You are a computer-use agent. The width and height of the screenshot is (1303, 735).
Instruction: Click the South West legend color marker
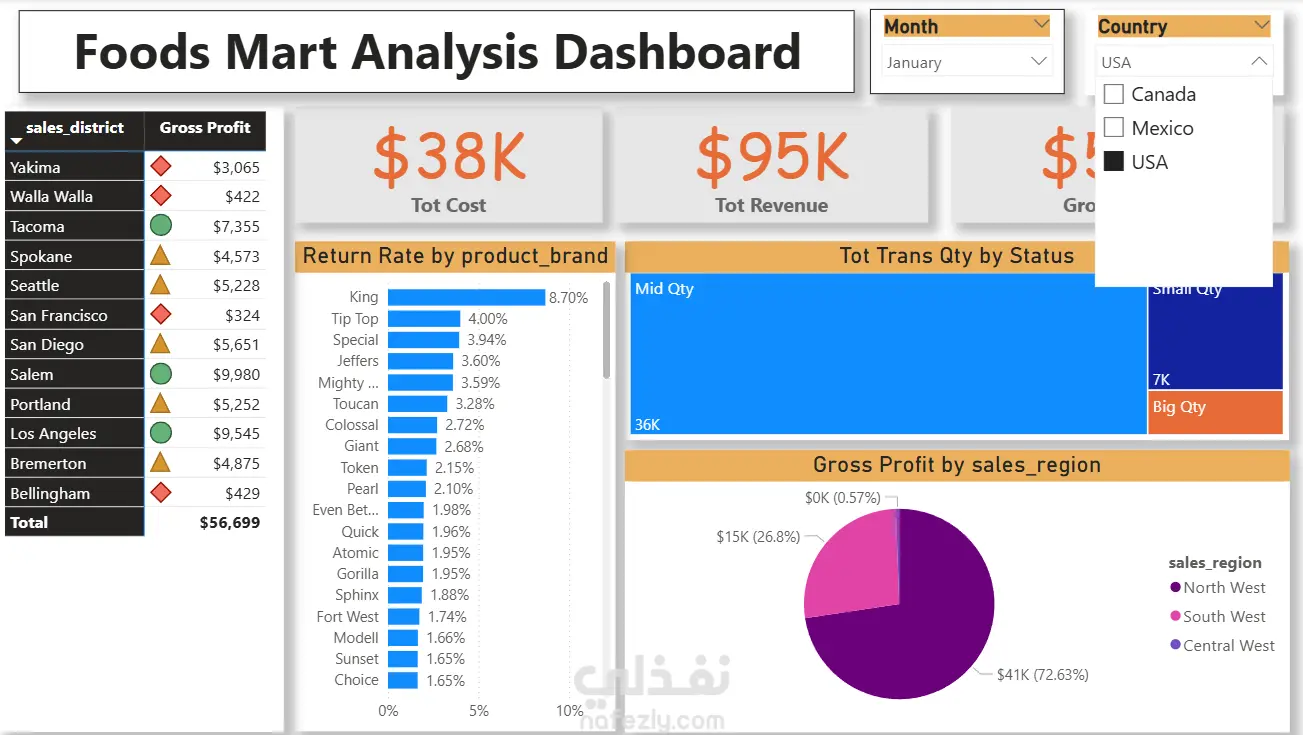1176,616
